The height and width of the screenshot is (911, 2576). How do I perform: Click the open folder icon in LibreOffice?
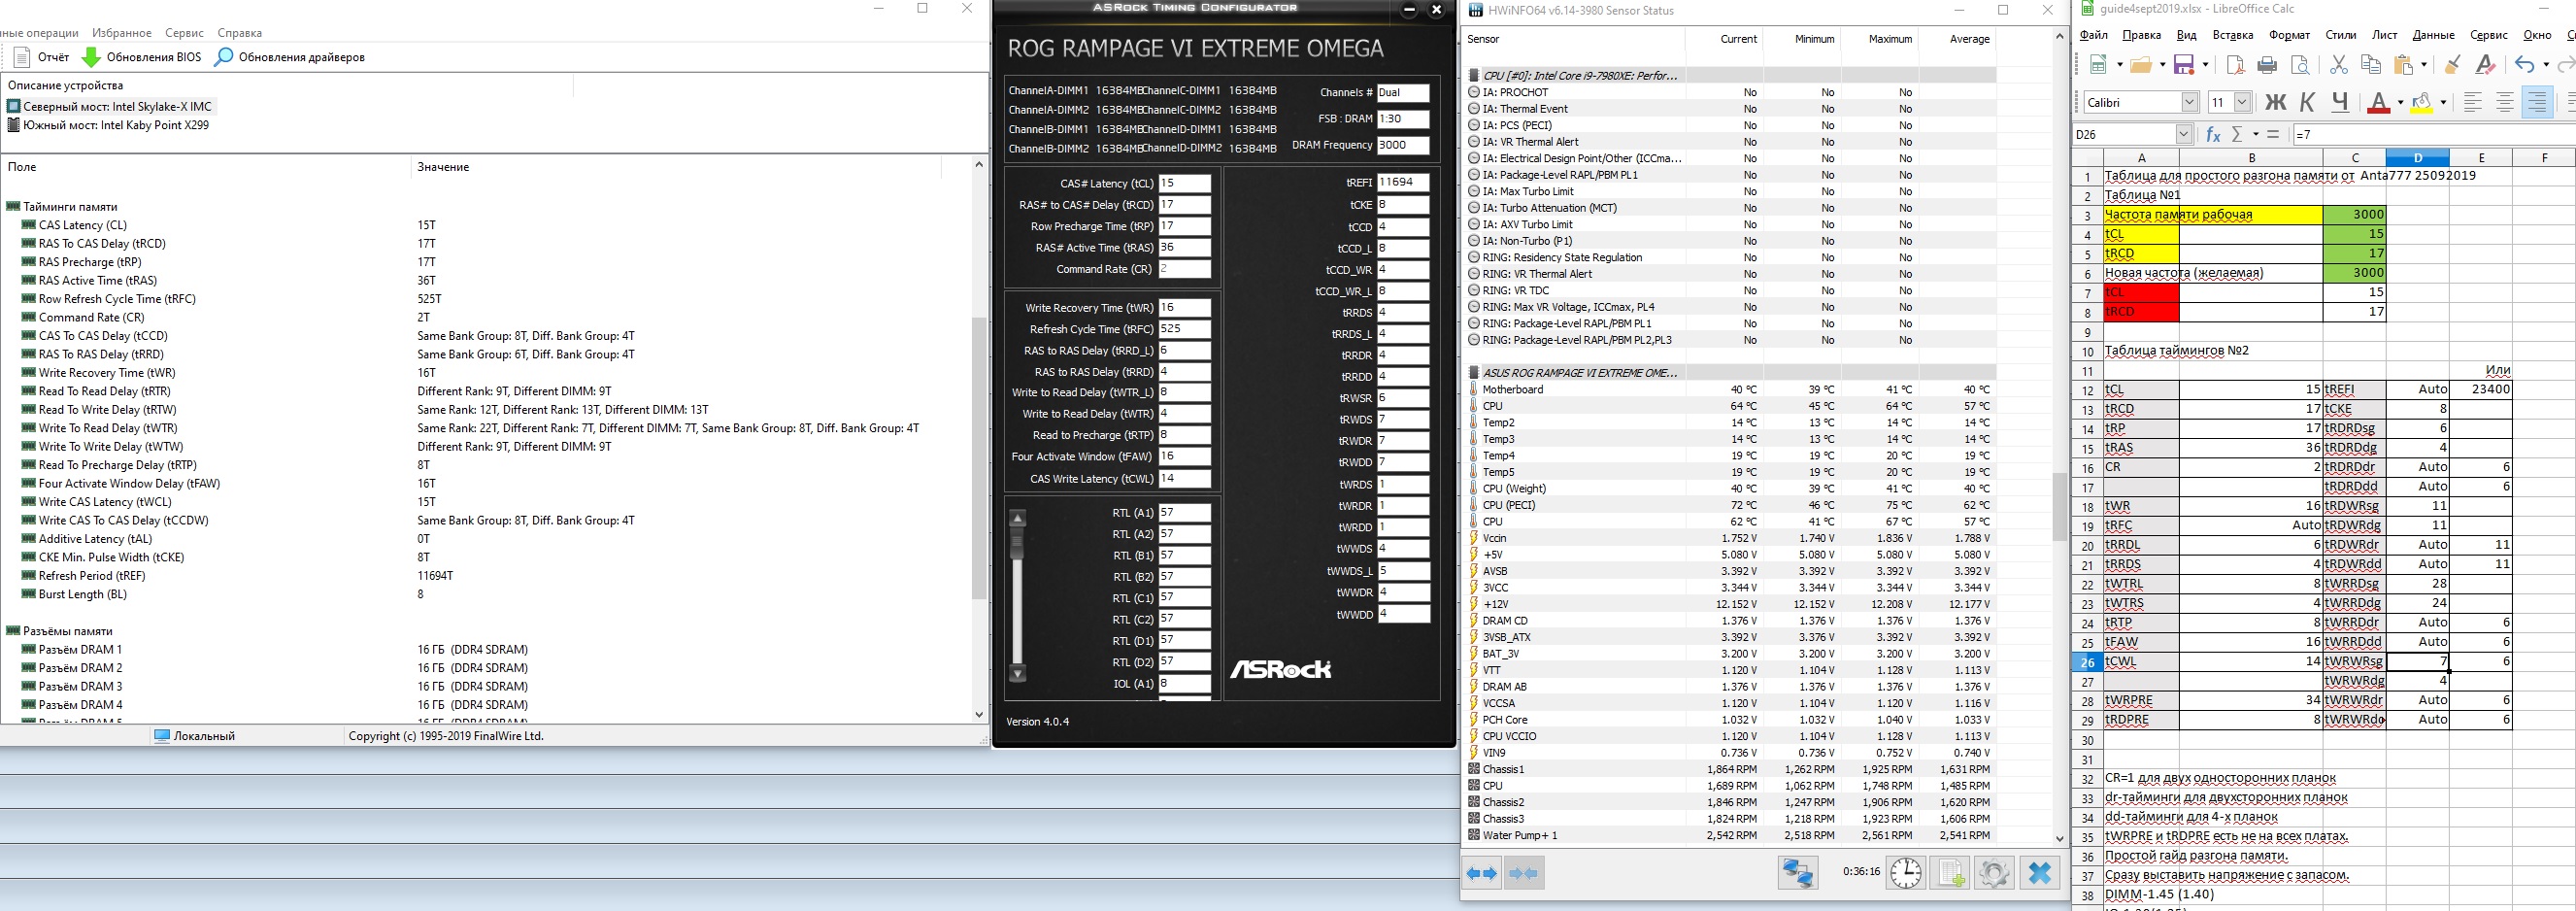[x=2141, y=65]
